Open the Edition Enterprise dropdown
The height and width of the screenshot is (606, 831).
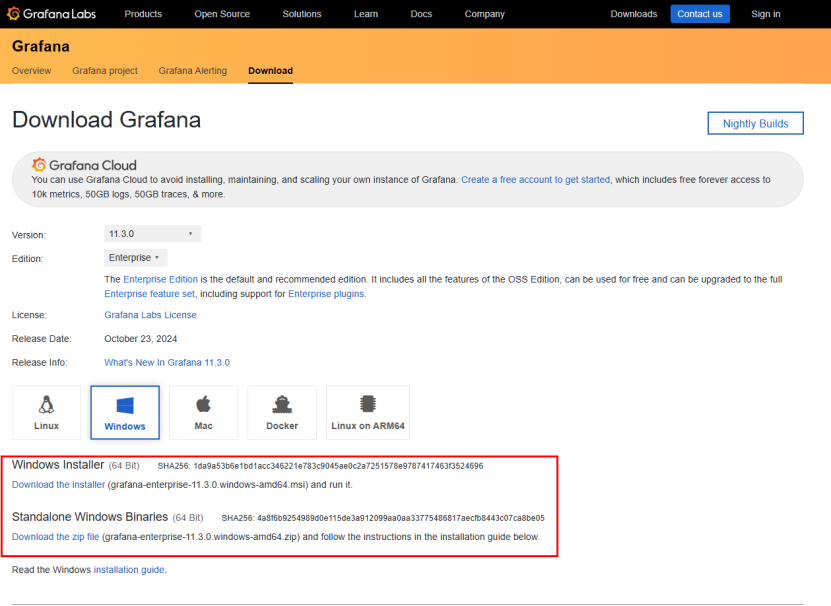[136, 258]
